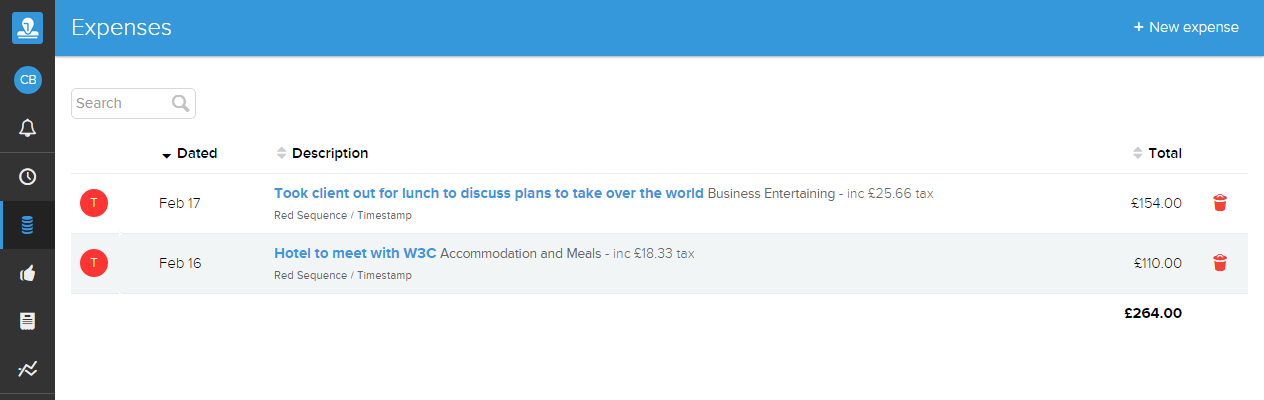
Task: Open the reports chart icon
Action: (x=27, y=369)
